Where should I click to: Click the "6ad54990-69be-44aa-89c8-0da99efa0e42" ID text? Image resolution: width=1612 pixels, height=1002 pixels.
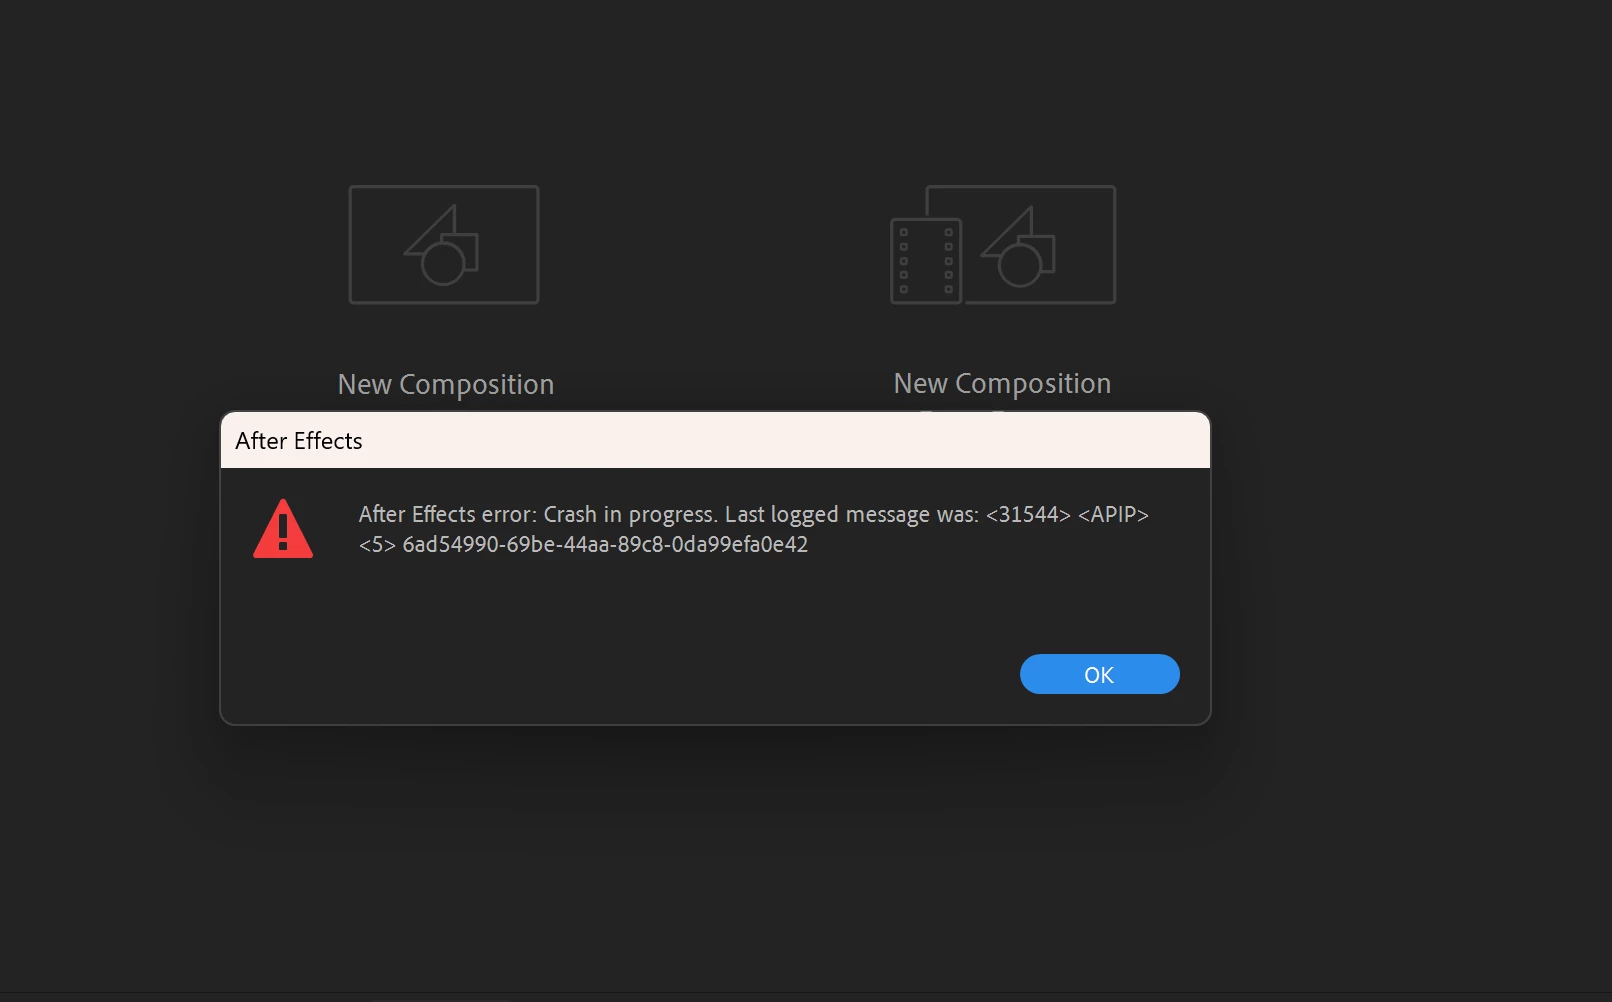[605, 544]
